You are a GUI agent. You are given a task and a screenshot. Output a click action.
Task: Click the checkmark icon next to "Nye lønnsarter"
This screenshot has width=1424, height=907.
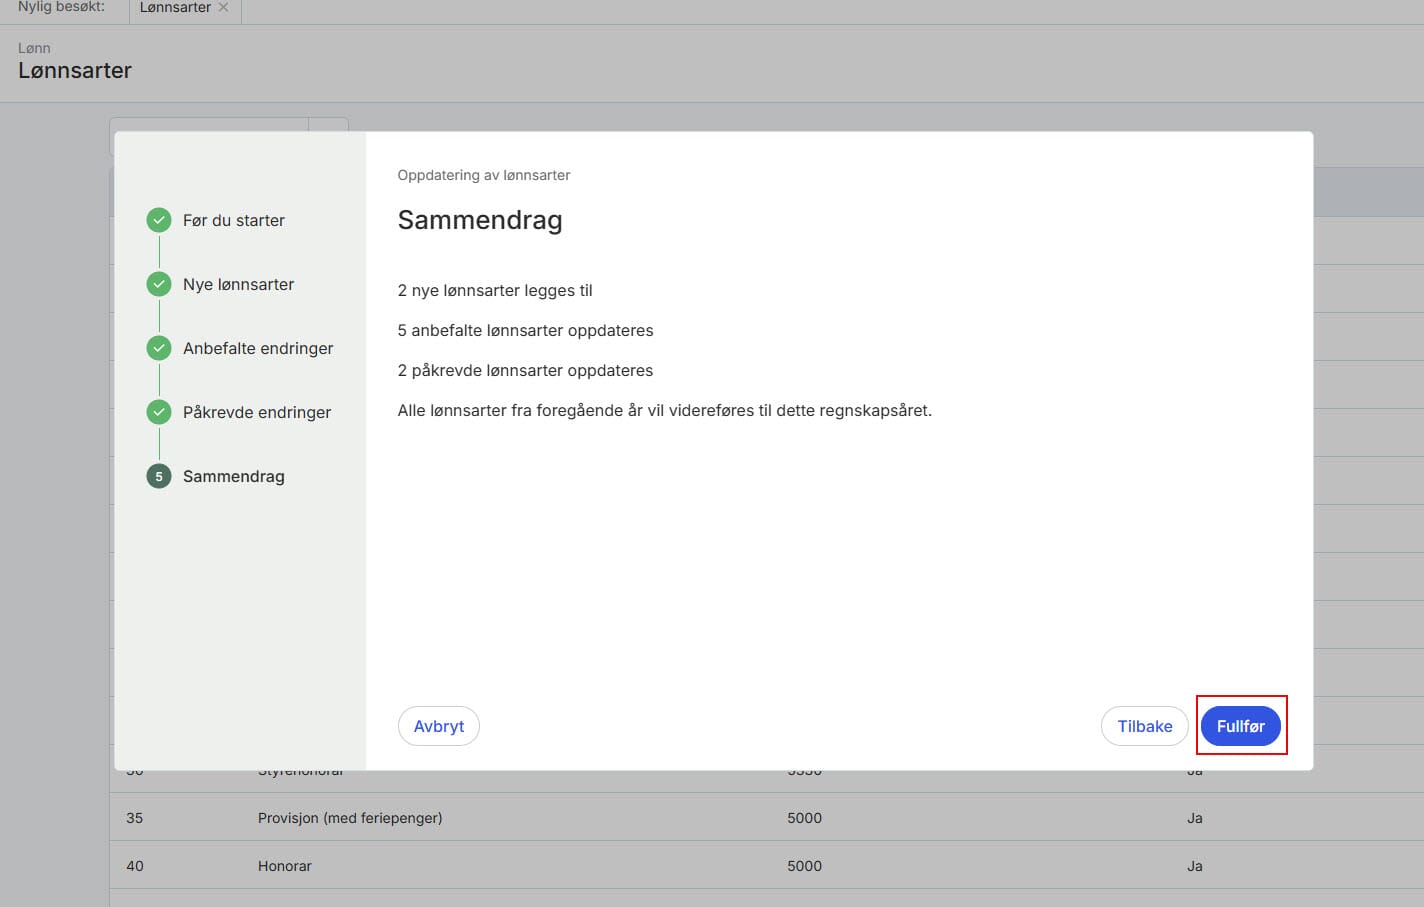[158, 284]
